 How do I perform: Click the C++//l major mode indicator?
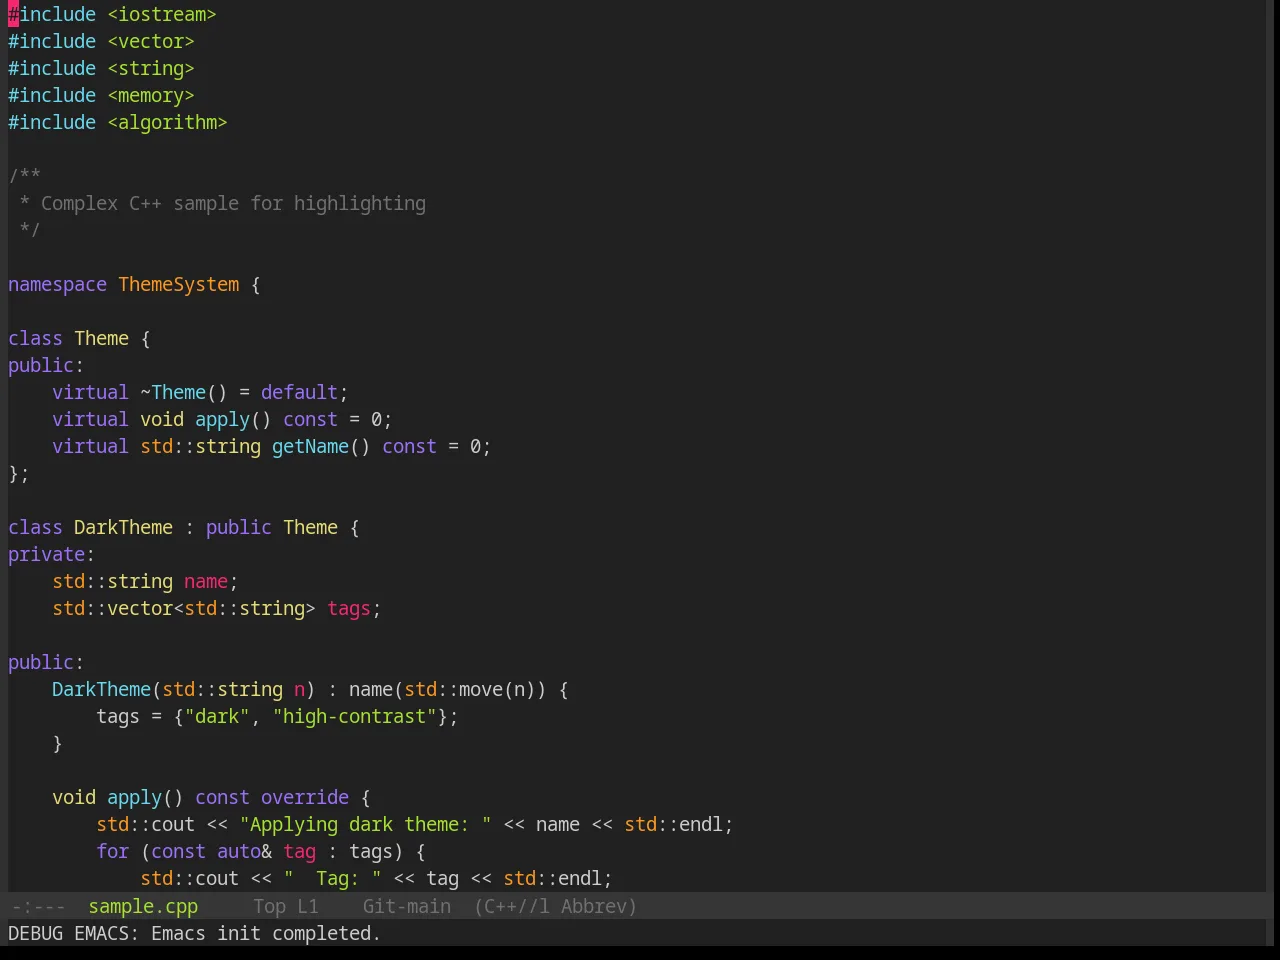[512, 906]
